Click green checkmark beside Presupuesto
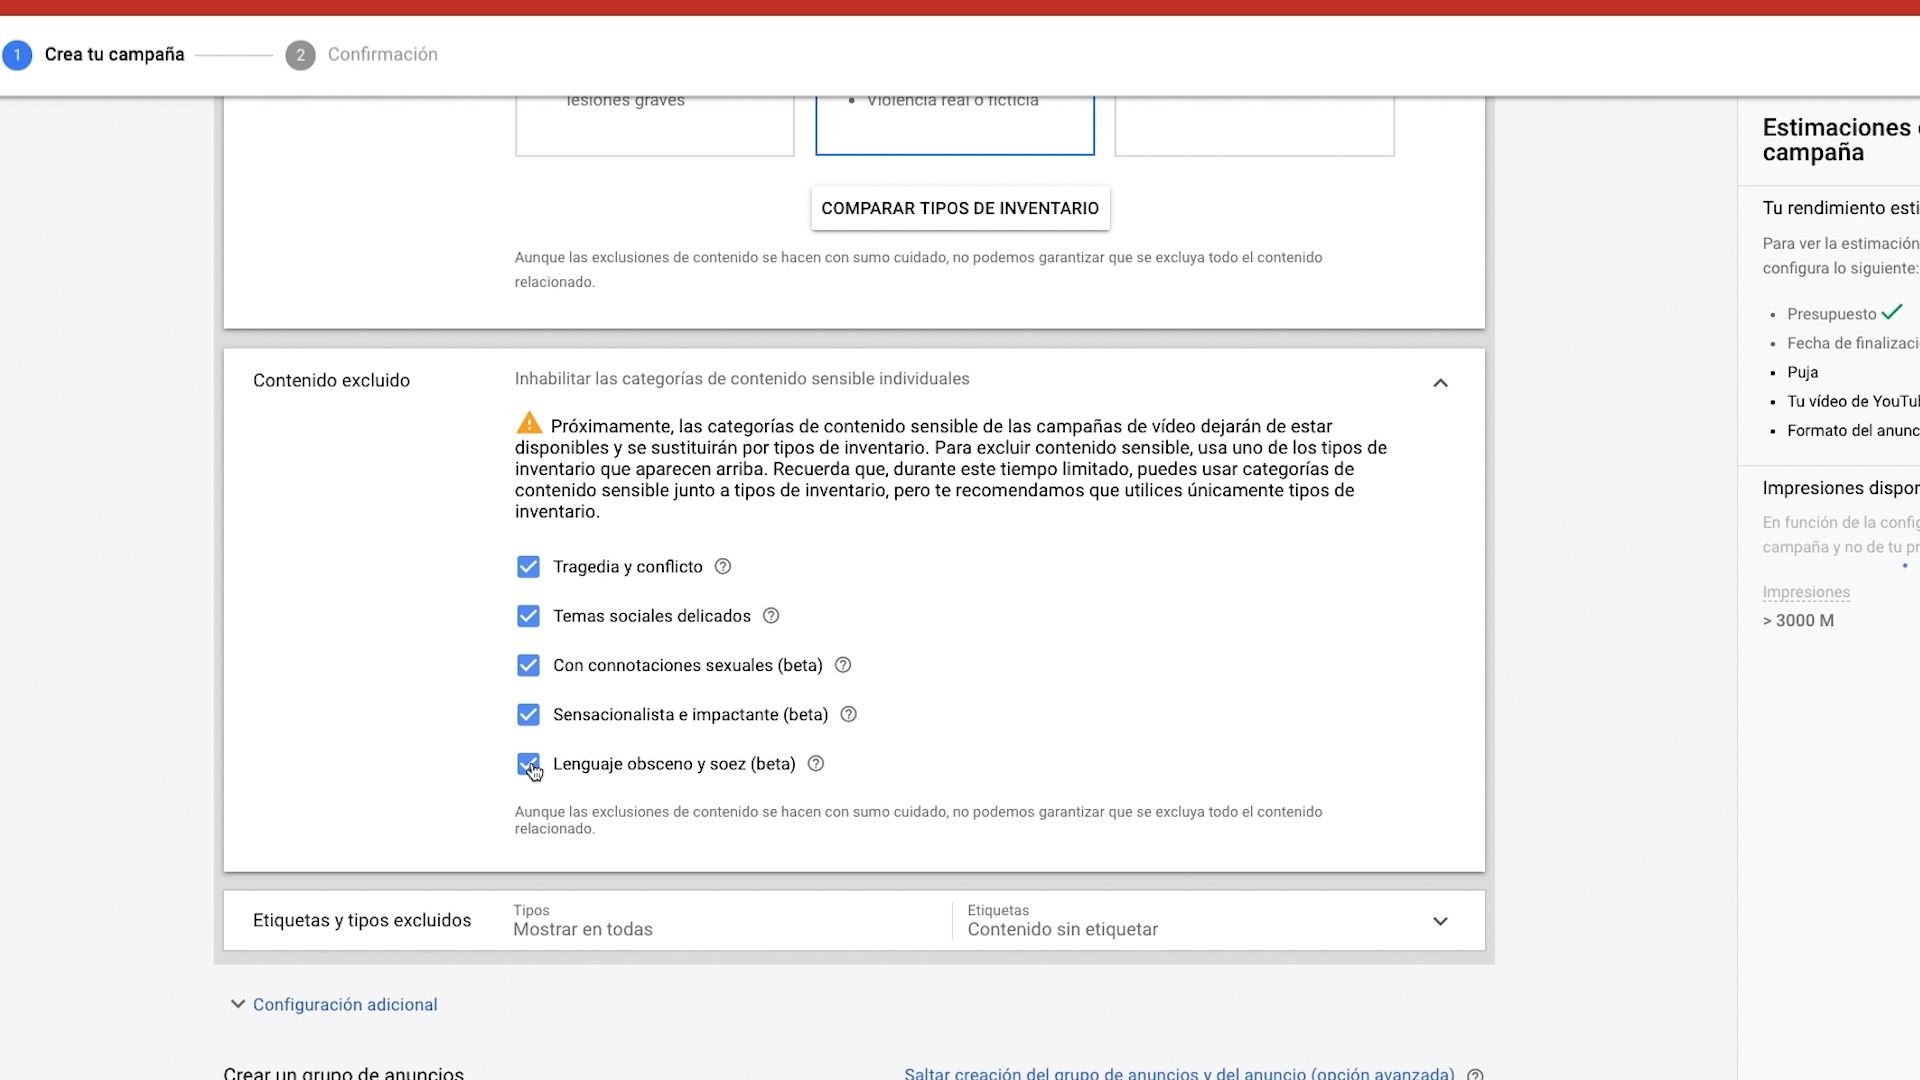 1891,312
